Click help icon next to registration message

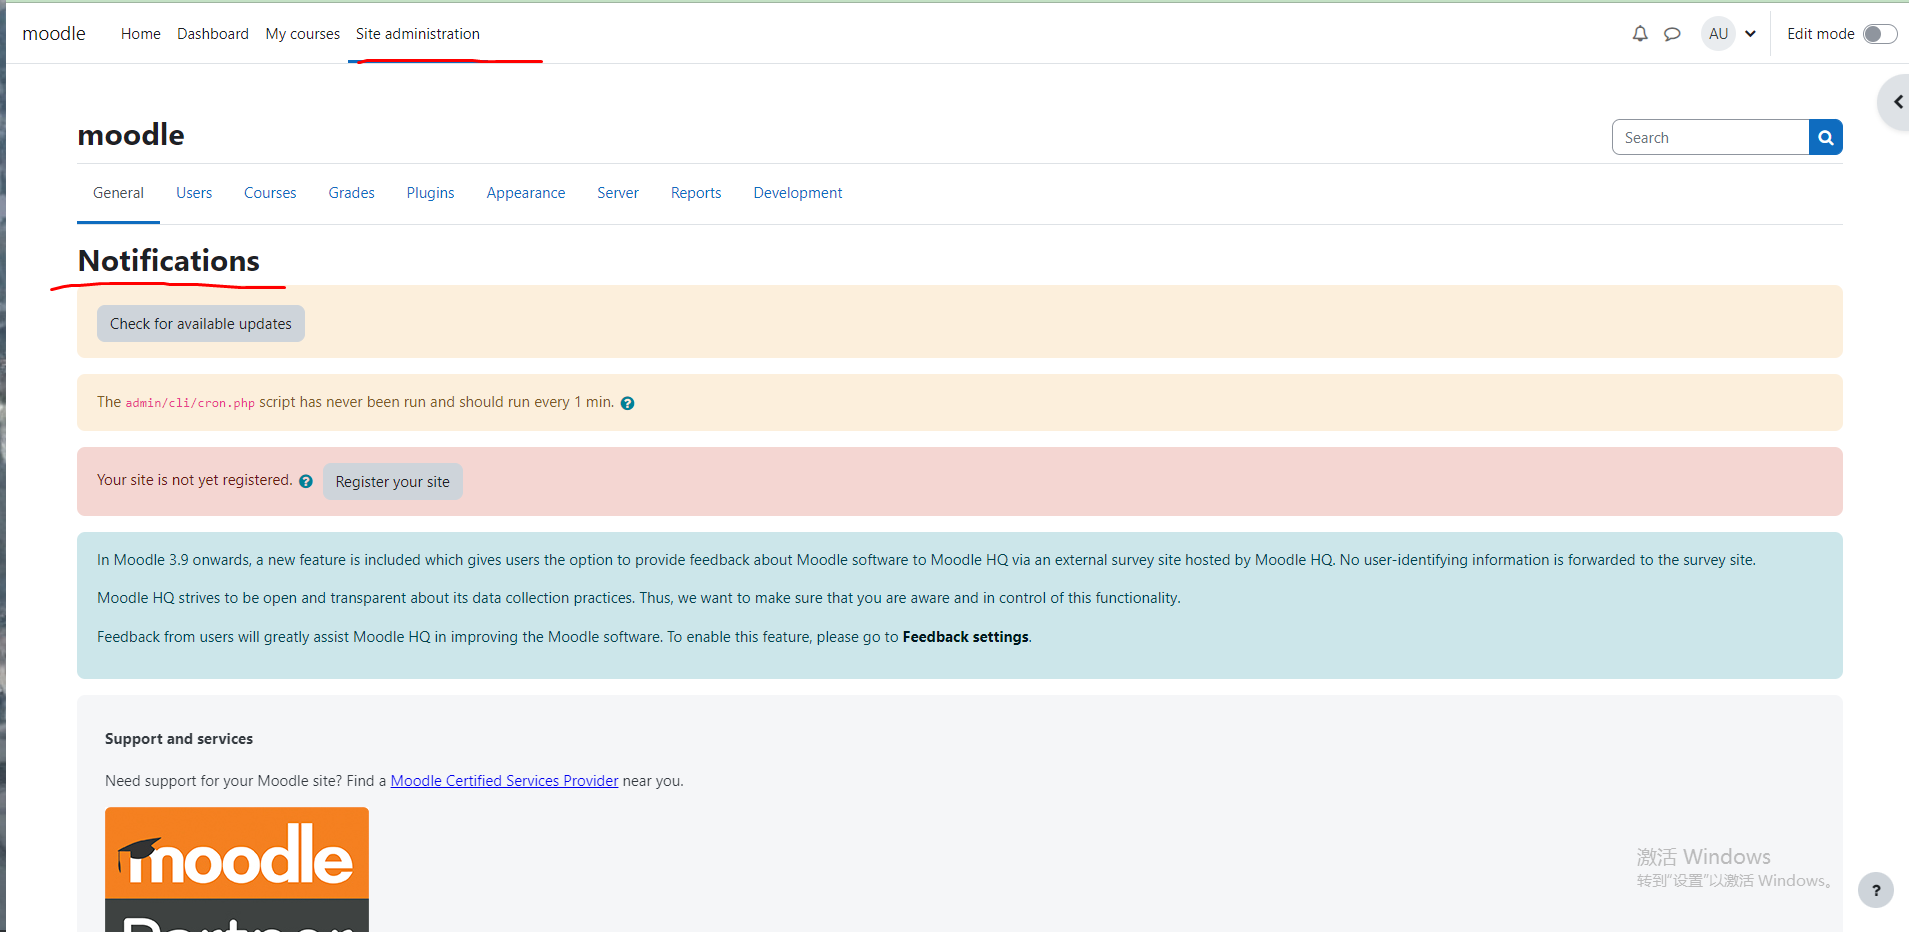305,481
